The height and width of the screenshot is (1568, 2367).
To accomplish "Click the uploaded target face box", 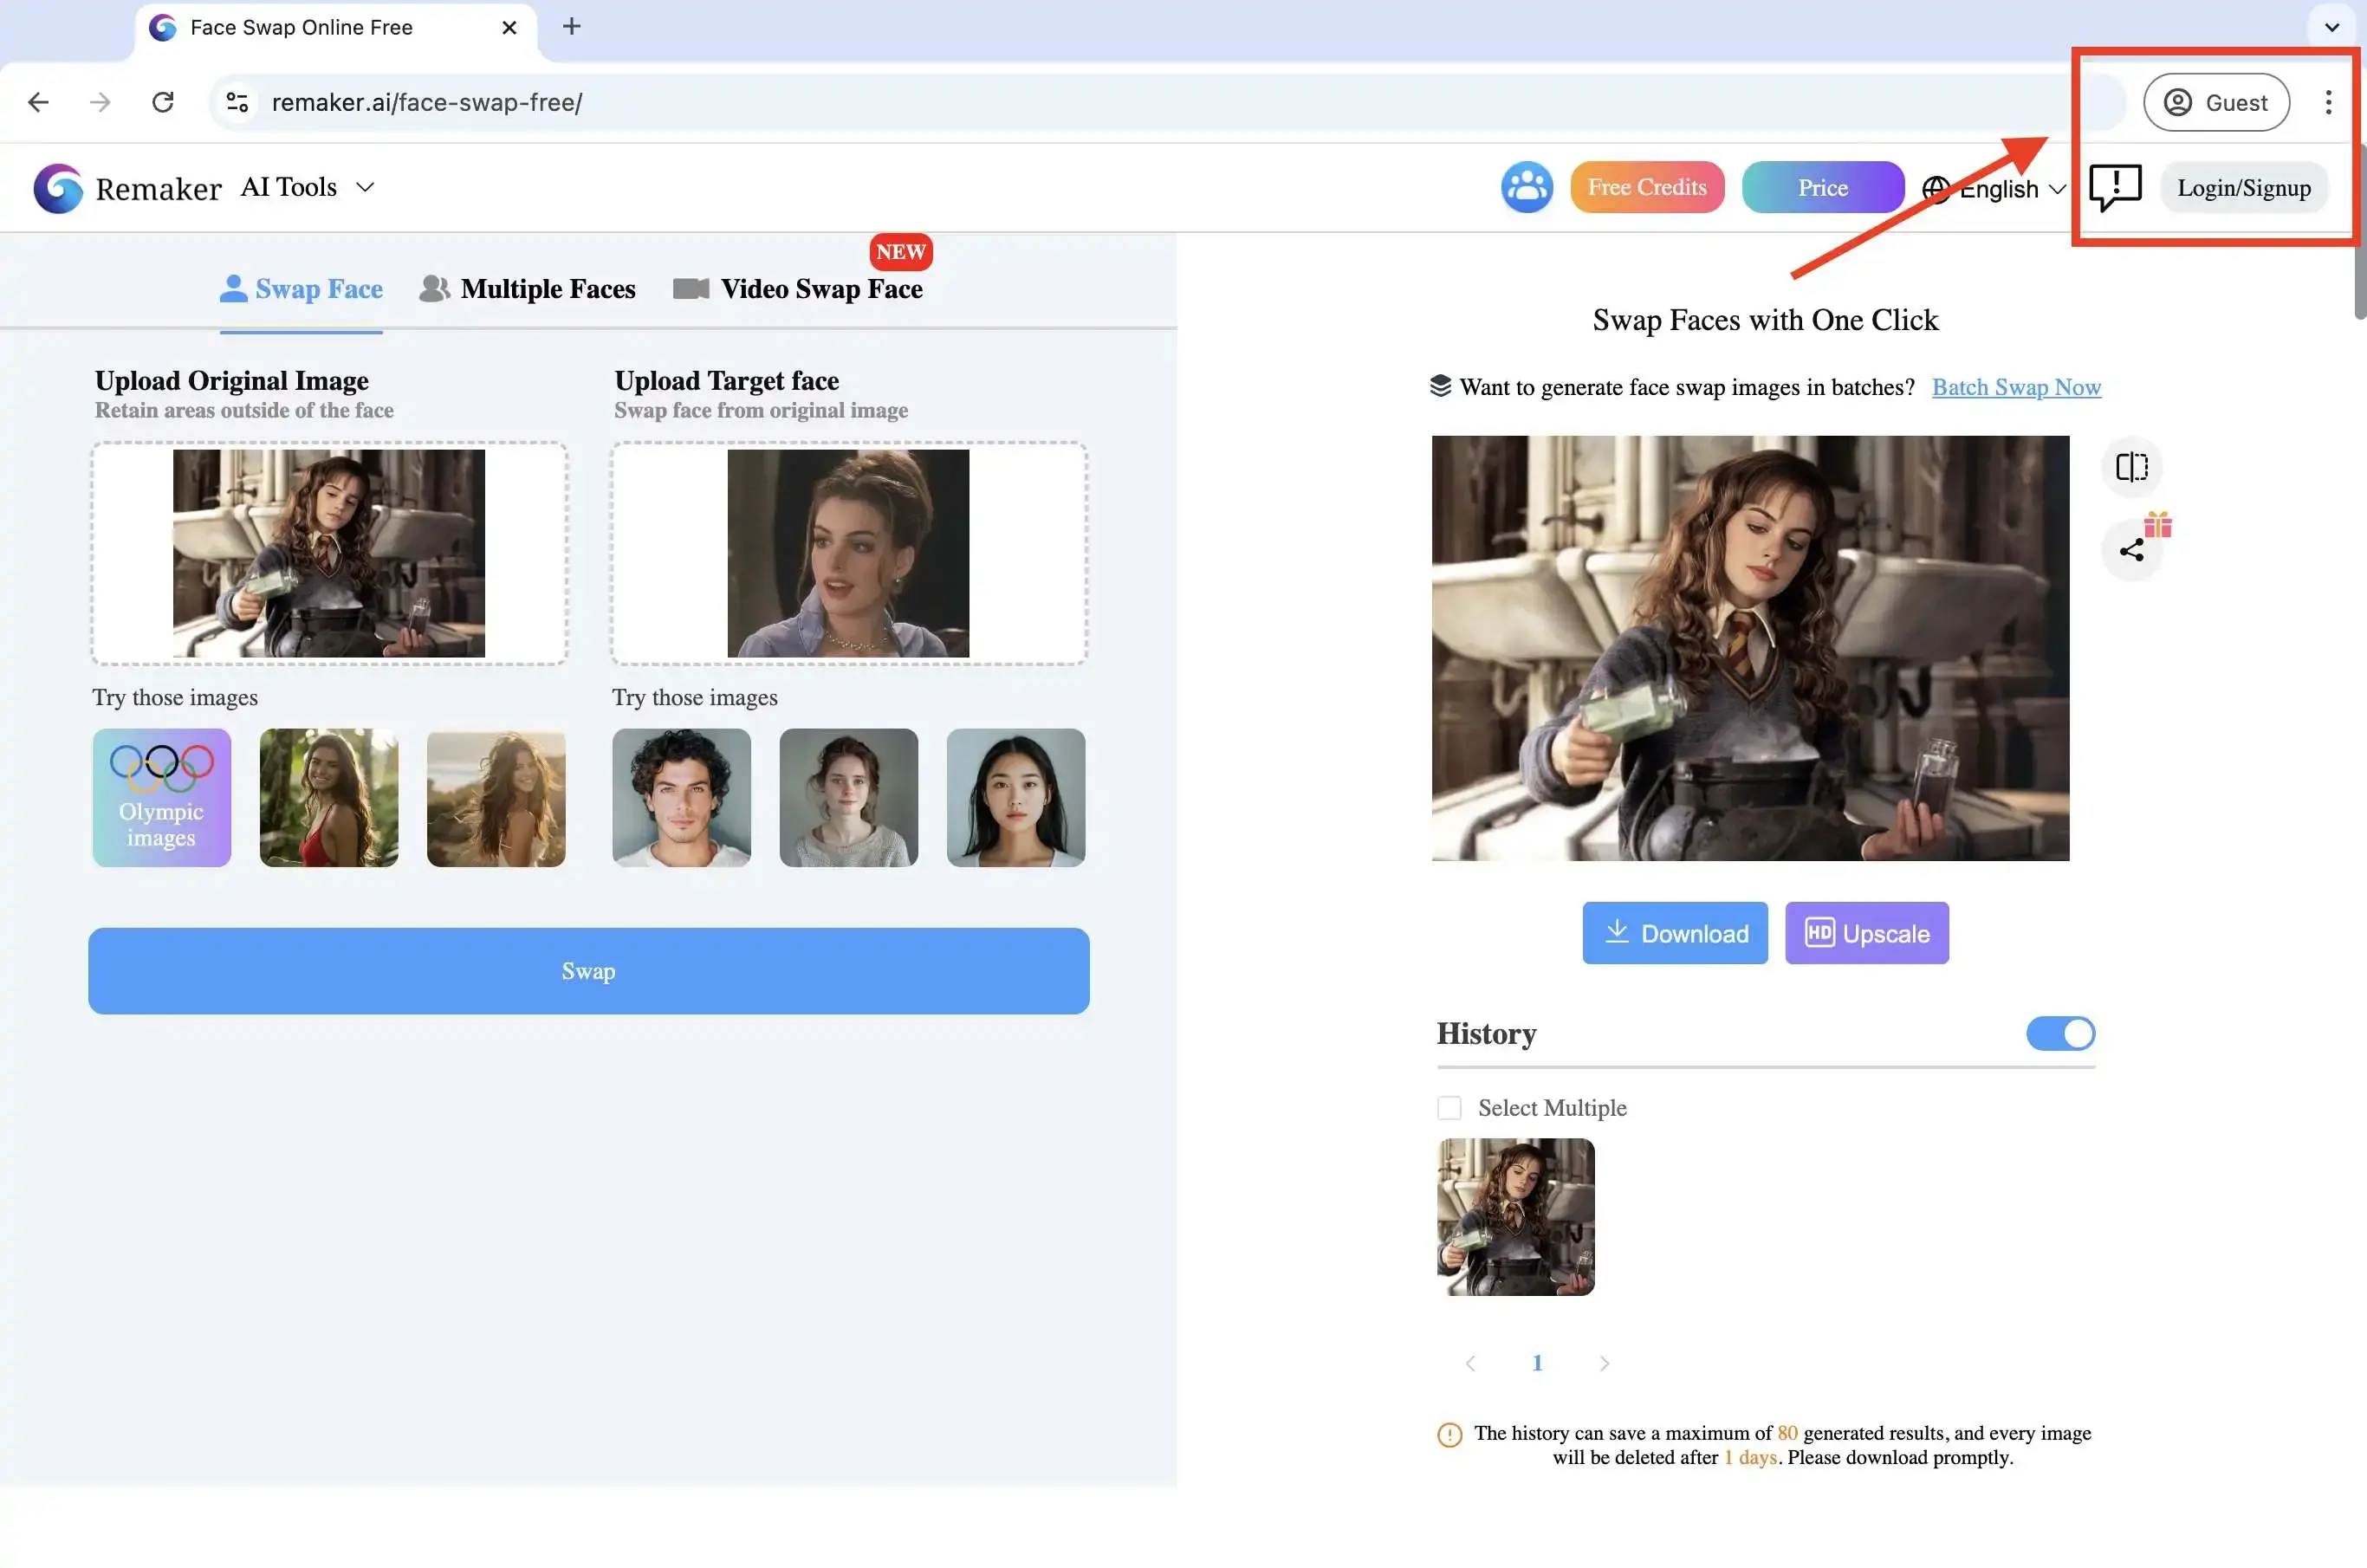I will pos(848,553).
